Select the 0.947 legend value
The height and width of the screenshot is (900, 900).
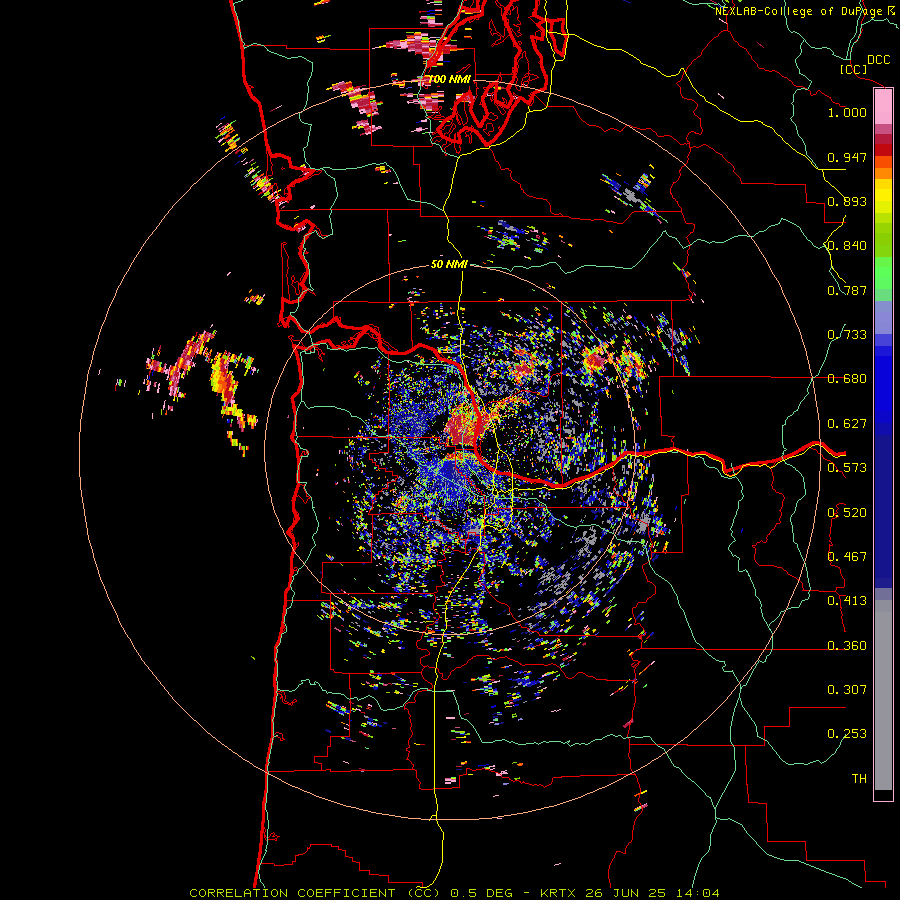(847, 157)
